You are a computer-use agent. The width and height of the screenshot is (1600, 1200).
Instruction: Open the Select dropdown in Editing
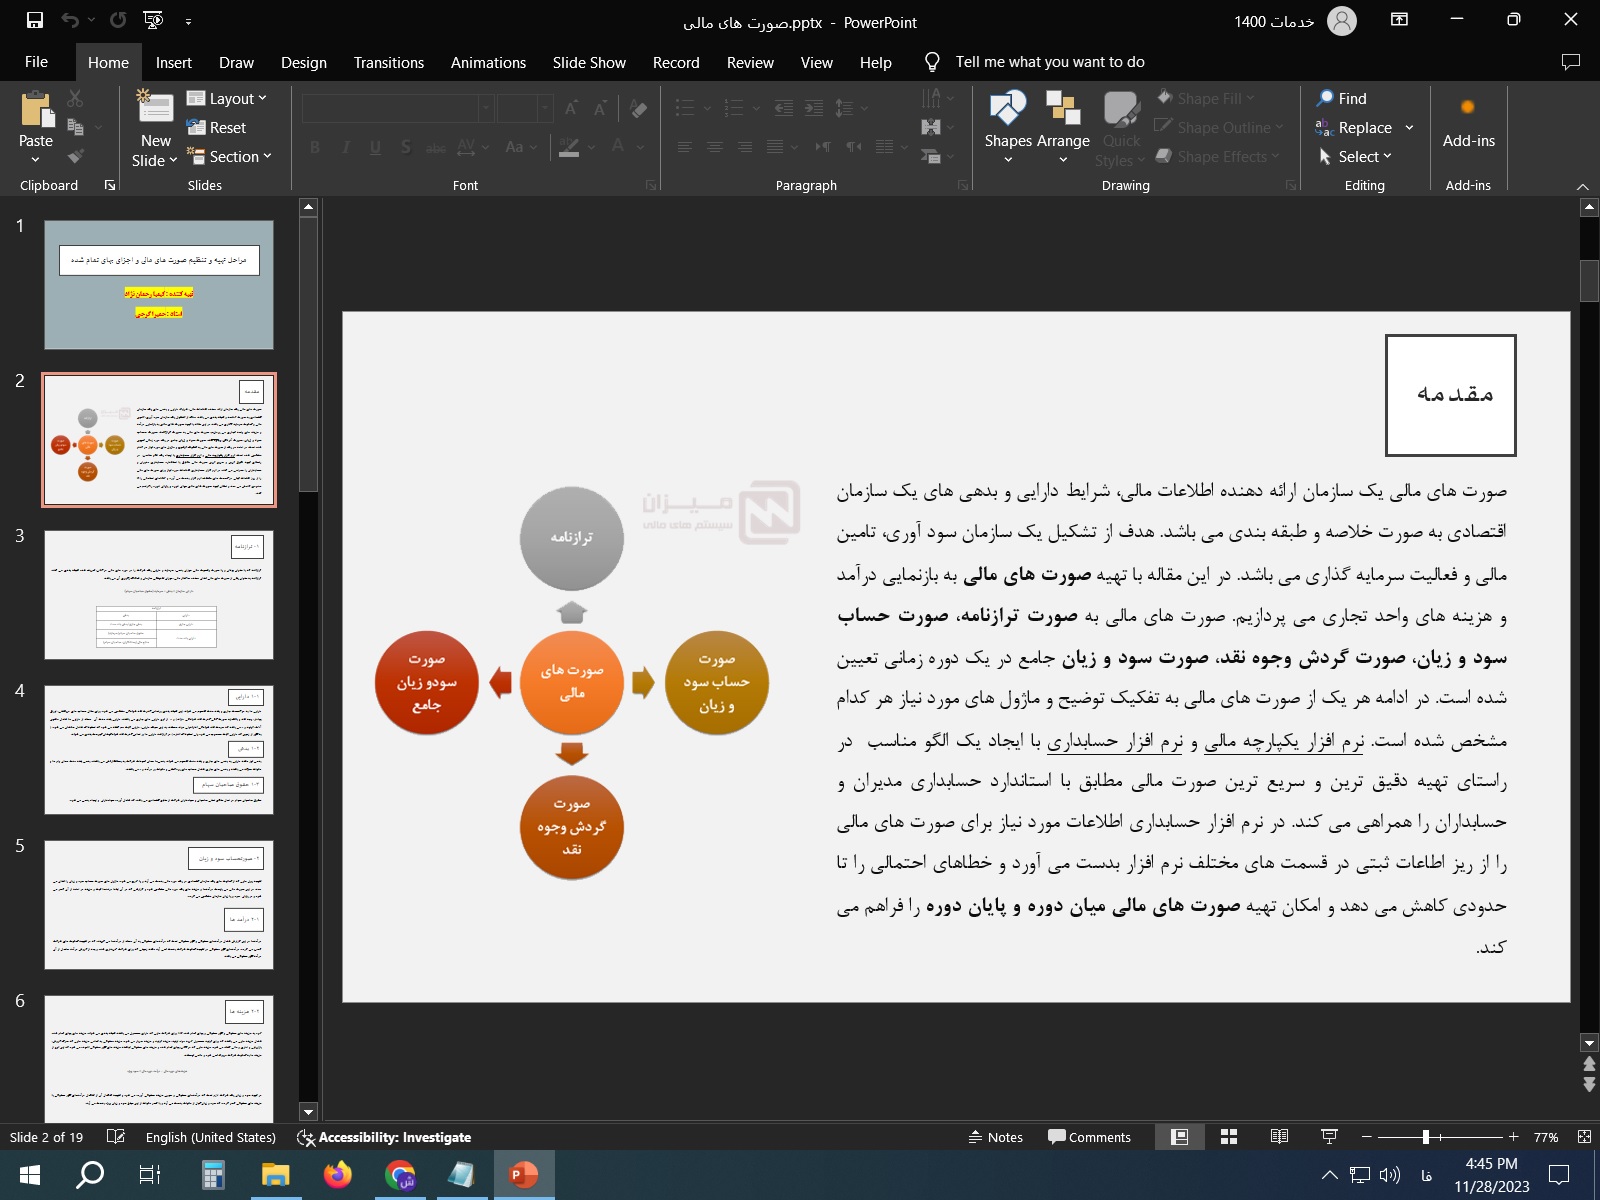click(x=1355, y=157)
